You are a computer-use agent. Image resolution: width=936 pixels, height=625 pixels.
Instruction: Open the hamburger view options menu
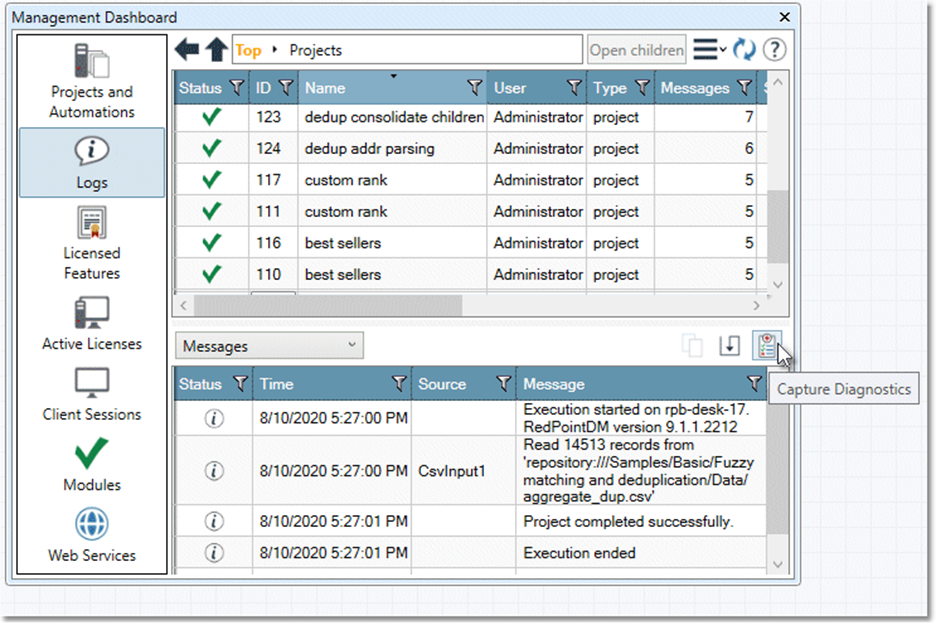coord(709,50)
